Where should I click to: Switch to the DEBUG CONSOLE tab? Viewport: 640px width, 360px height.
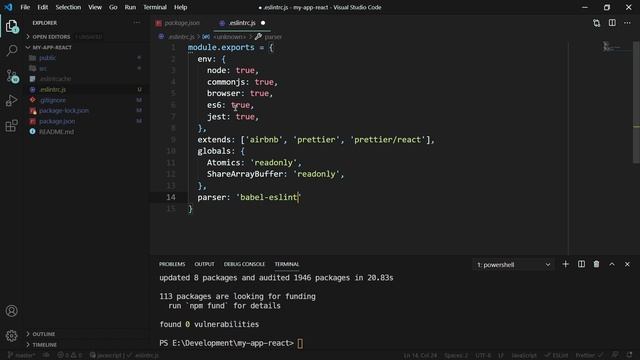tap(244, 264)
